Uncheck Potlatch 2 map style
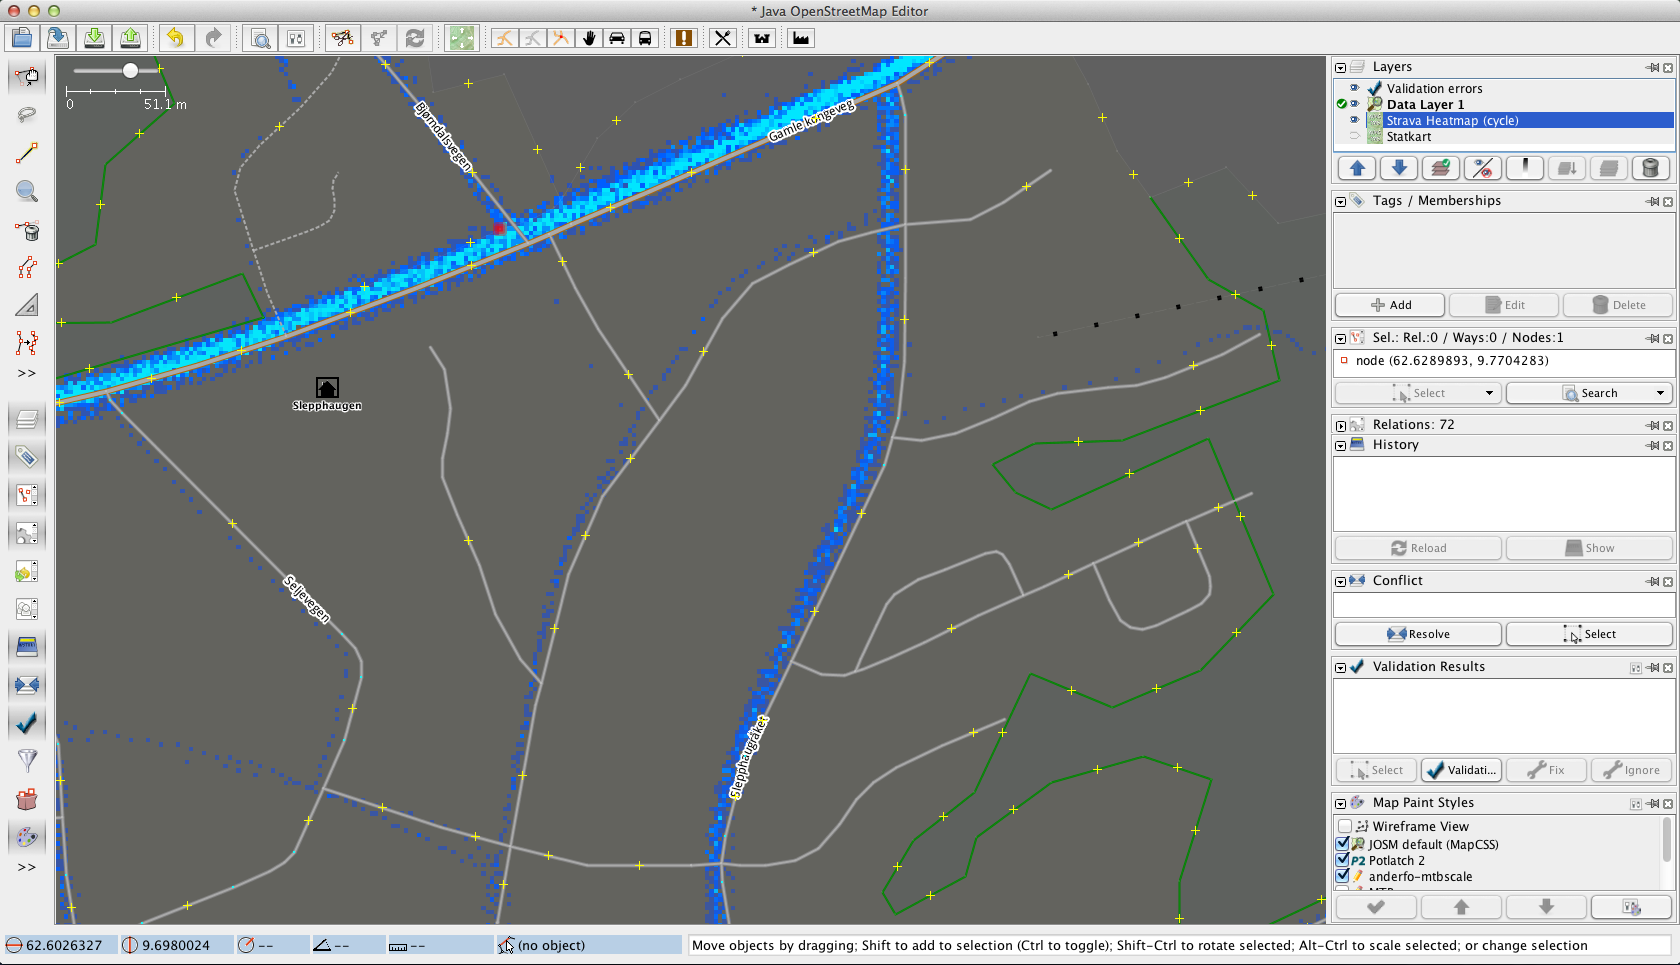 [1343, 860]
